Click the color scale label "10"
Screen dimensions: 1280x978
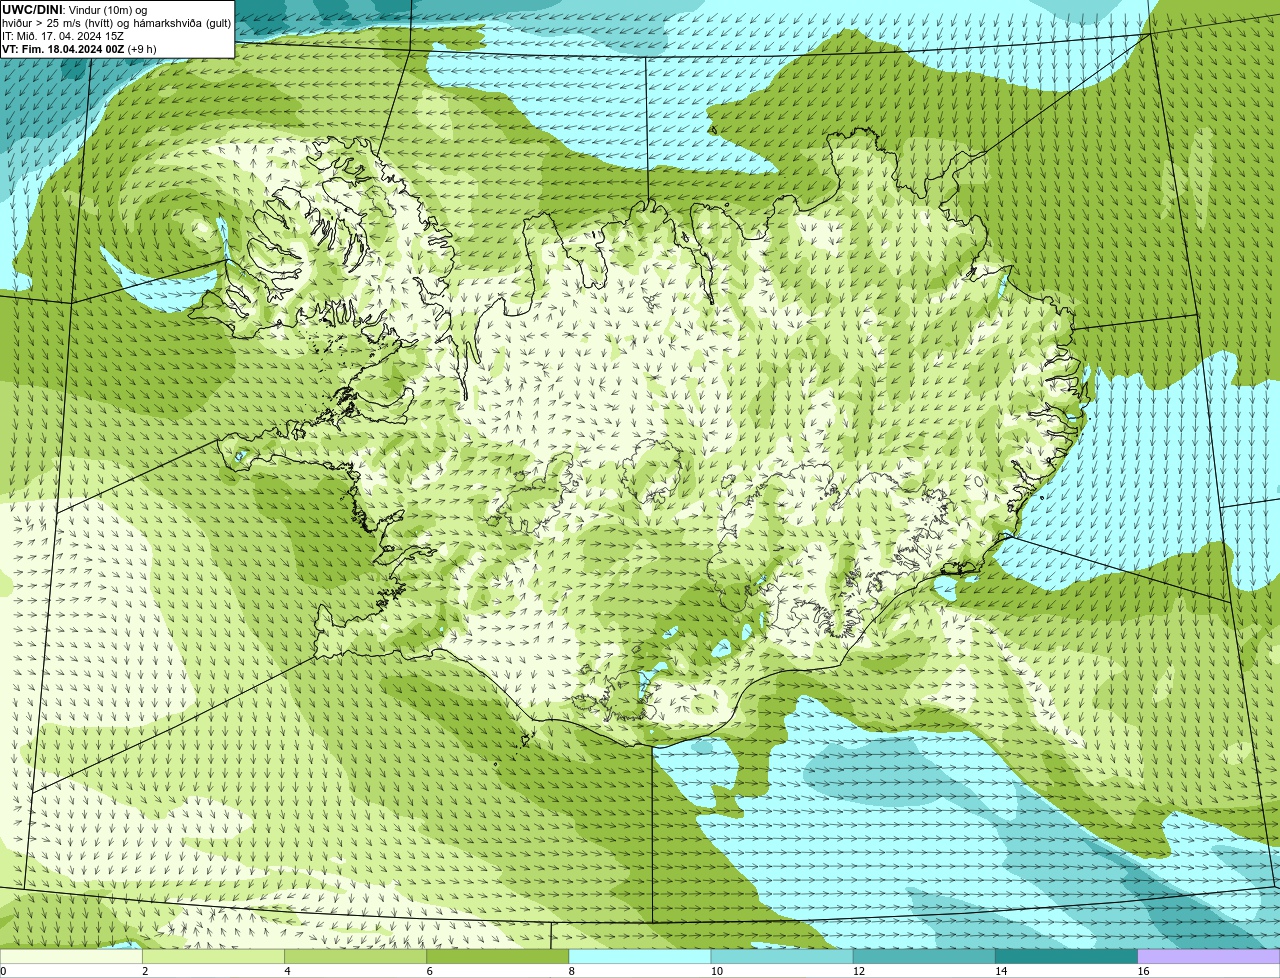click(716, 971)
